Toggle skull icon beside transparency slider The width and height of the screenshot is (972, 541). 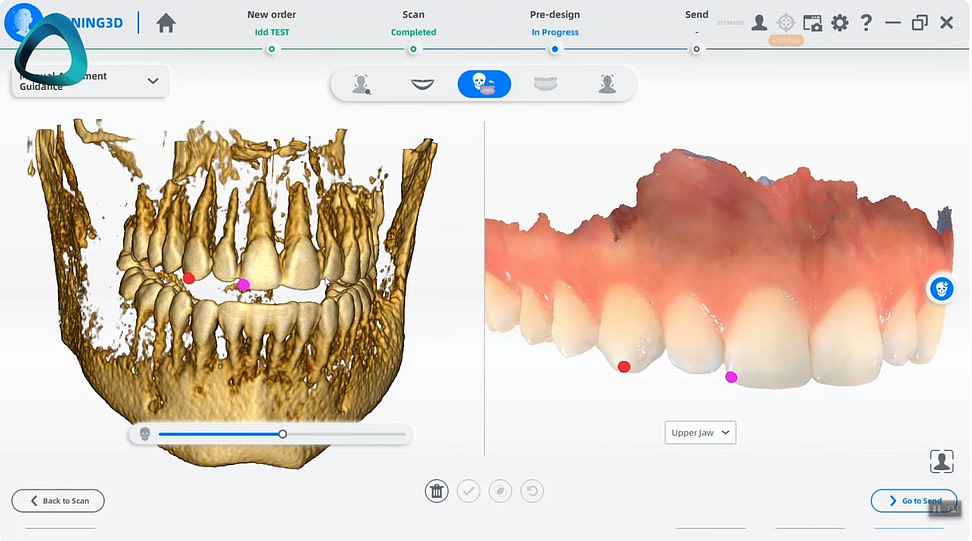coord(144,434)
